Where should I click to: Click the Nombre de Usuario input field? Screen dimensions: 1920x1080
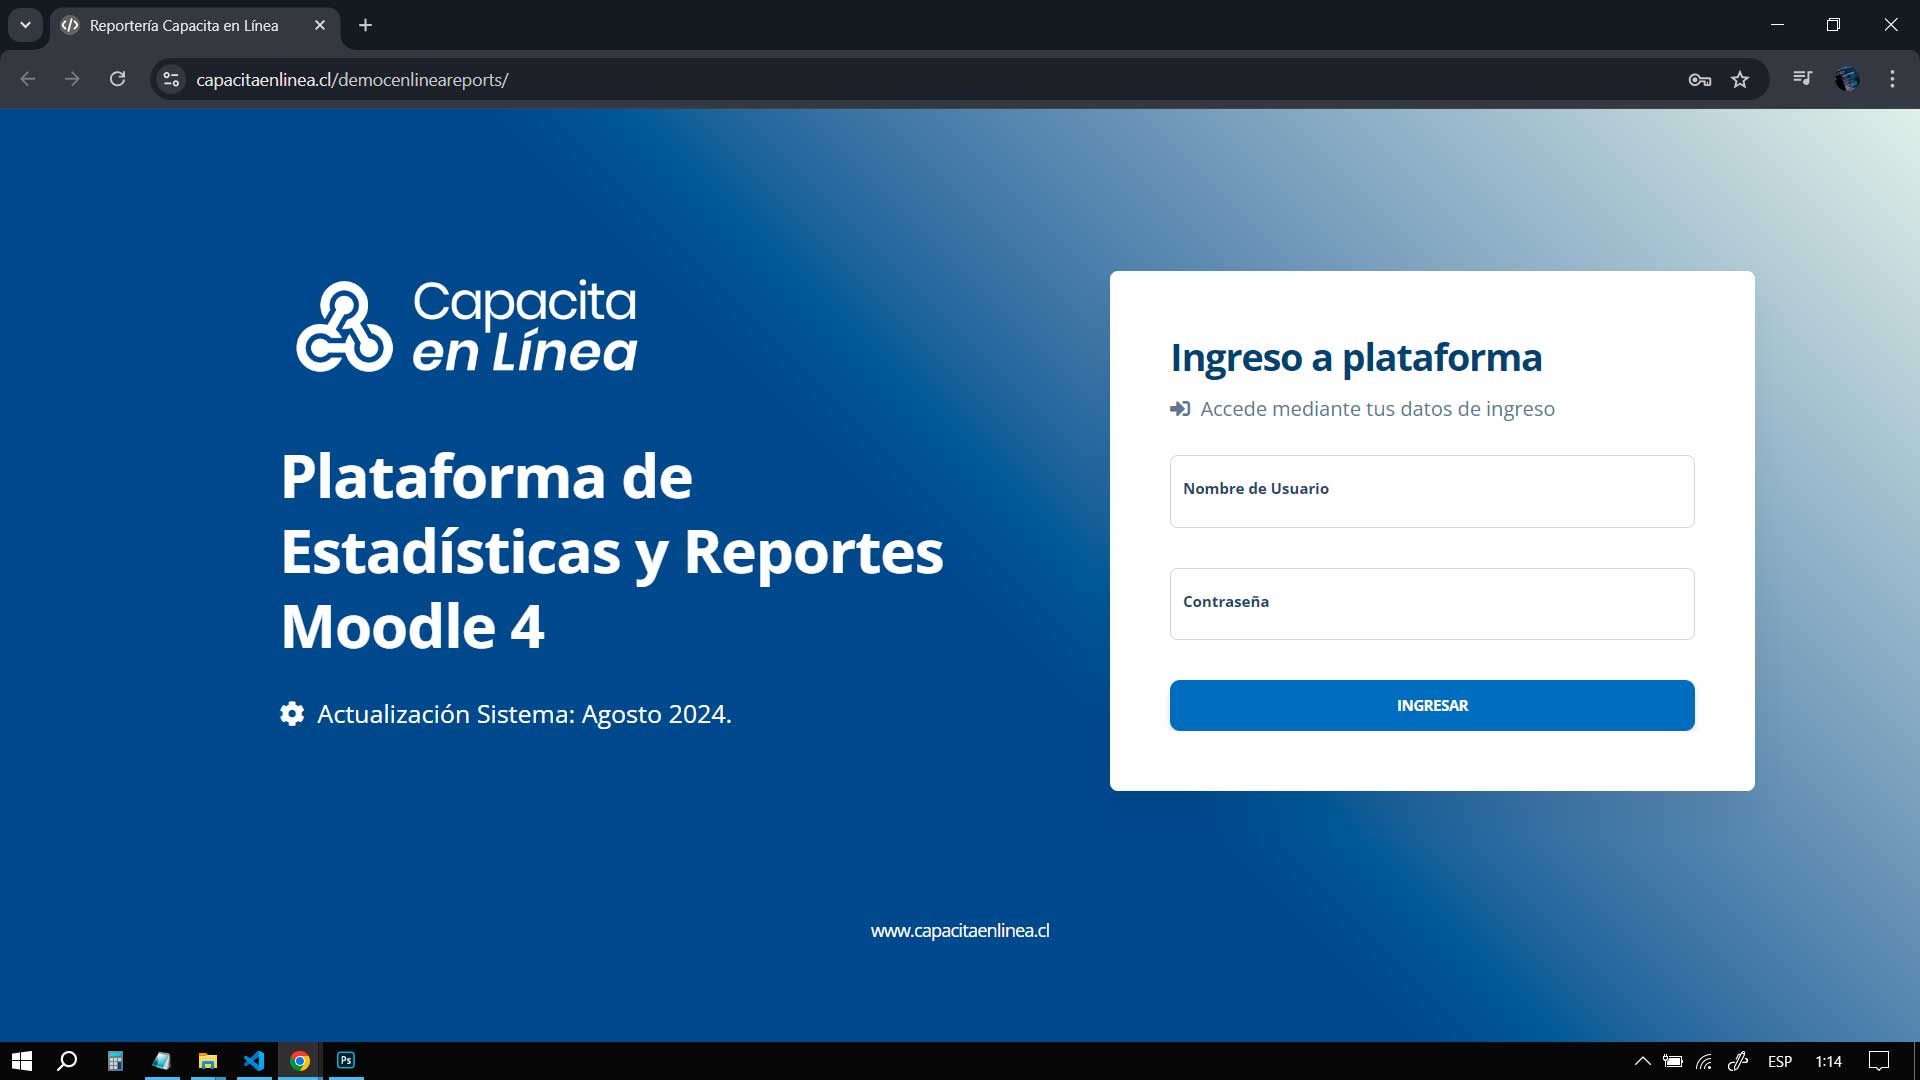pyautogui.click(x=1432, y=491)
